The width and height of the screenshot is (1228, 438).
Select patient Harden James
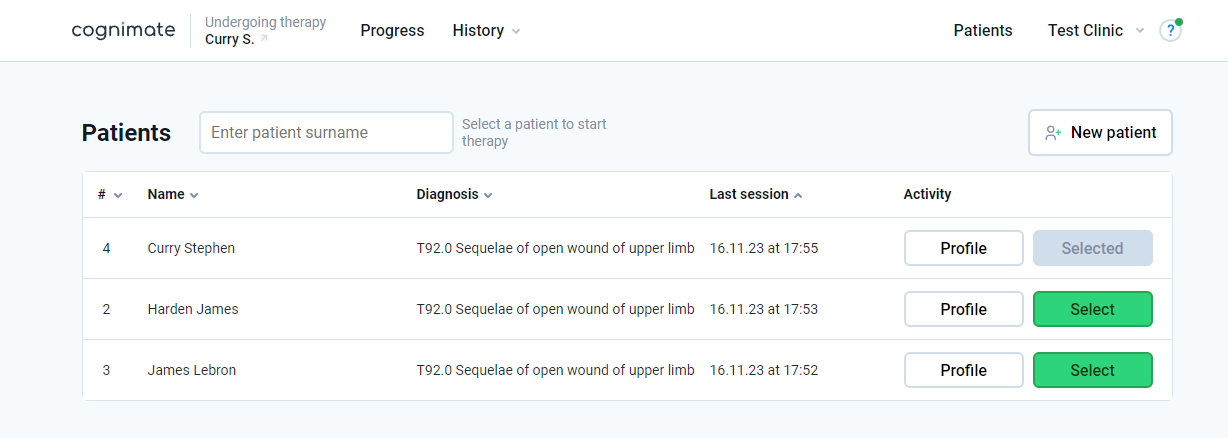1092,309
